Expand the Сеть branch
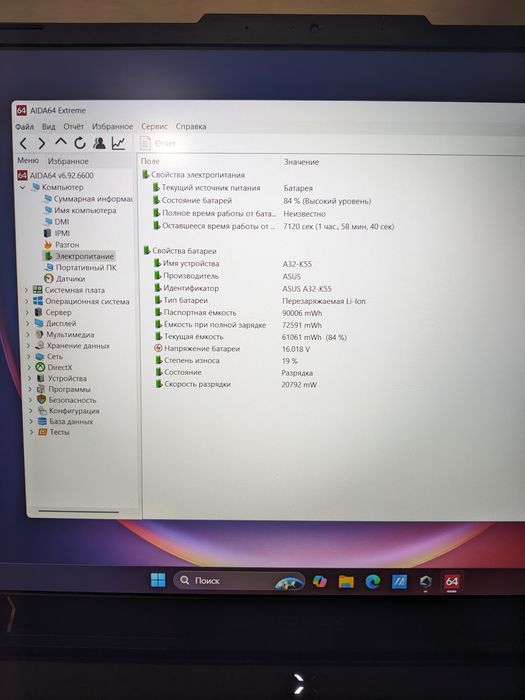Viewport: 525px width, 700px height. coord(29,357)
